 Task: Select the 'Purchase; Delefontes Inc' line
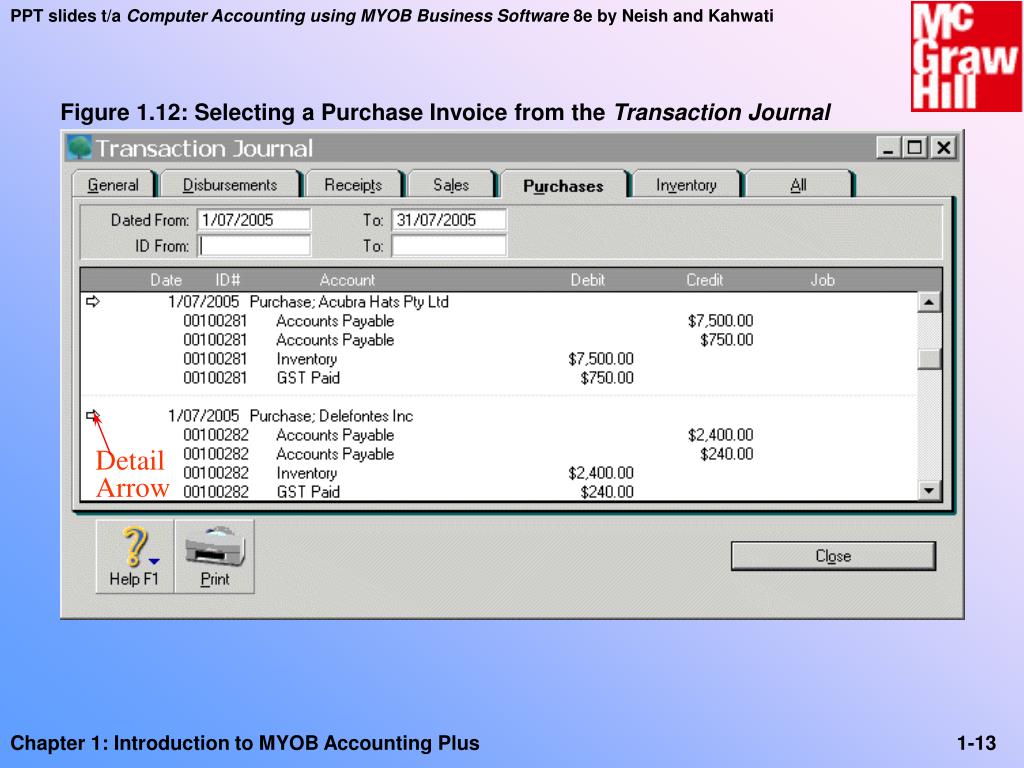[331, 416]
